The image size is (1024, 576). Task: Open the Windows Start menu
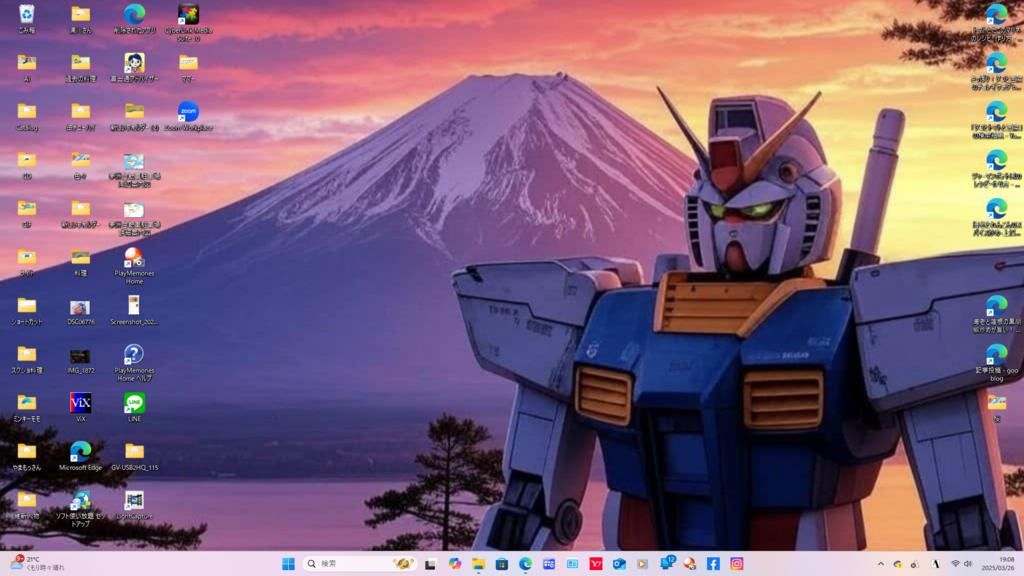click(288, 564)
